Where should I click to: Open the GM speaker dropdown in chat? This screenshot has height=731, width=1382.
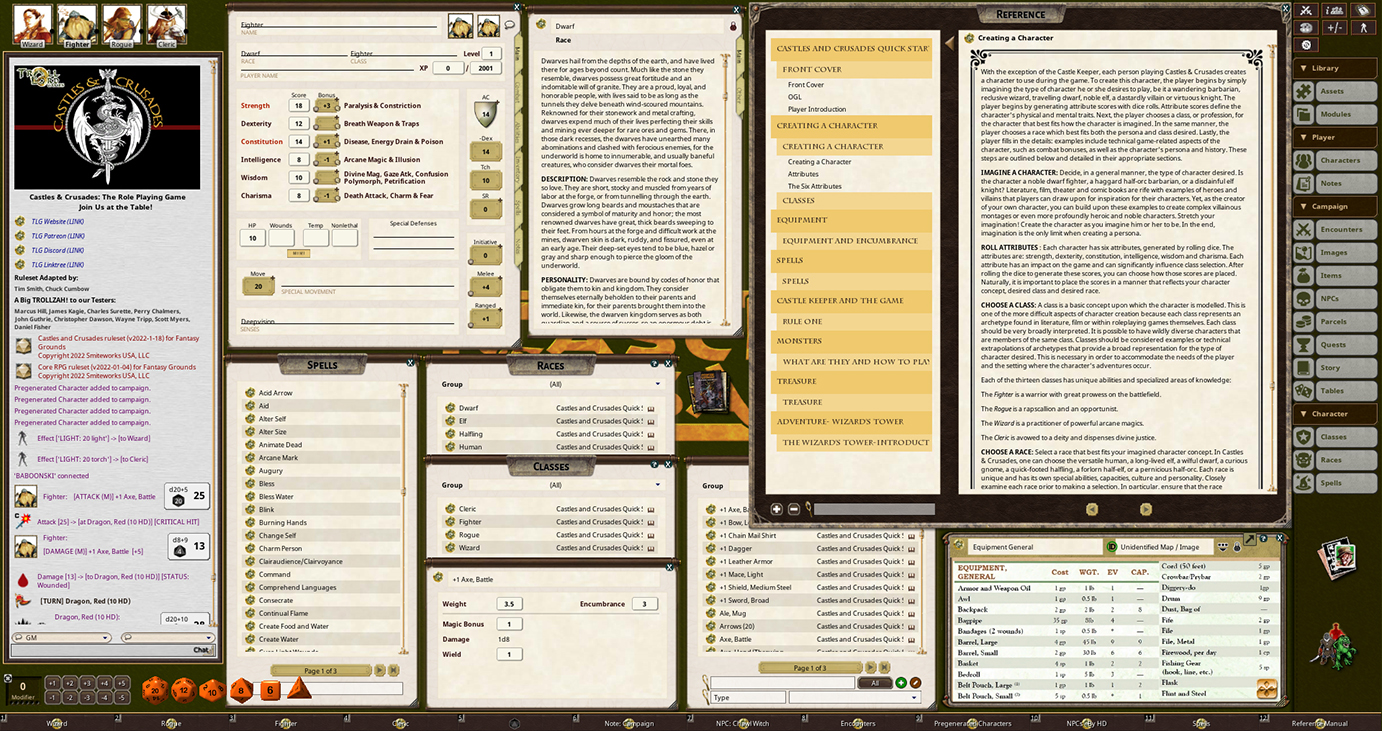pos(61,637)
